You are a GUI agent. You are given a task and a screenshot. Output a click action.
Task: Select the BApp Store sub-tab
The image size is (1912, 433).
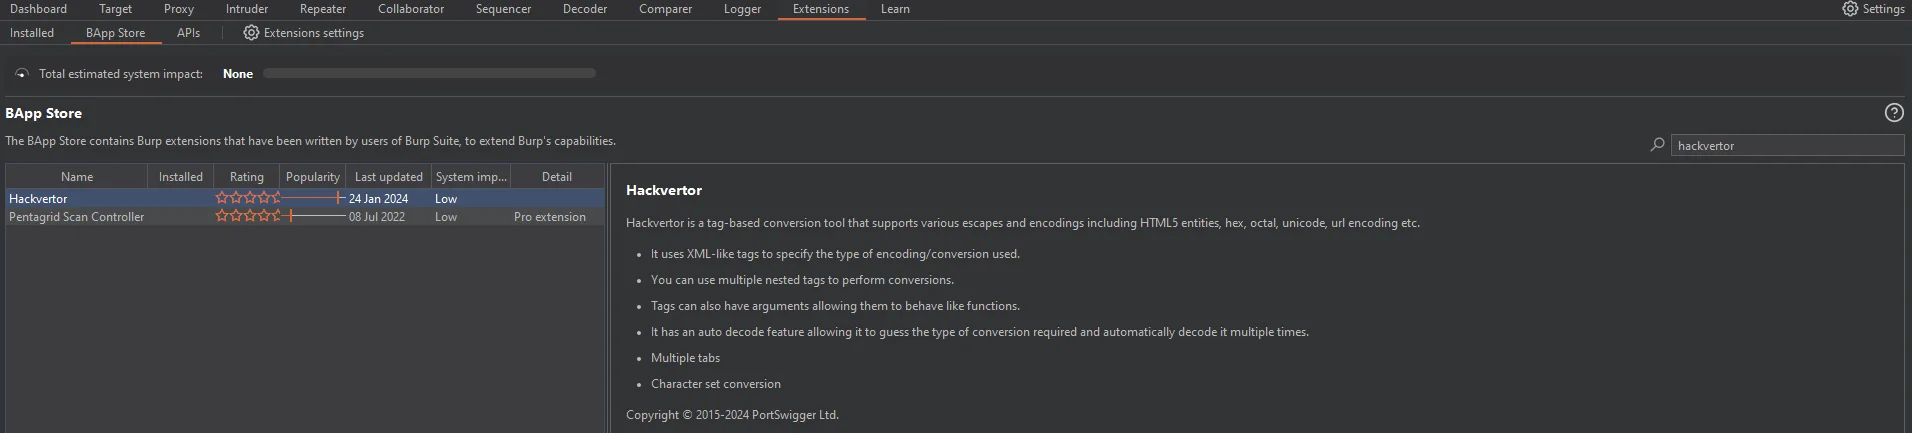pyautogui.click(x=115, y=33)
